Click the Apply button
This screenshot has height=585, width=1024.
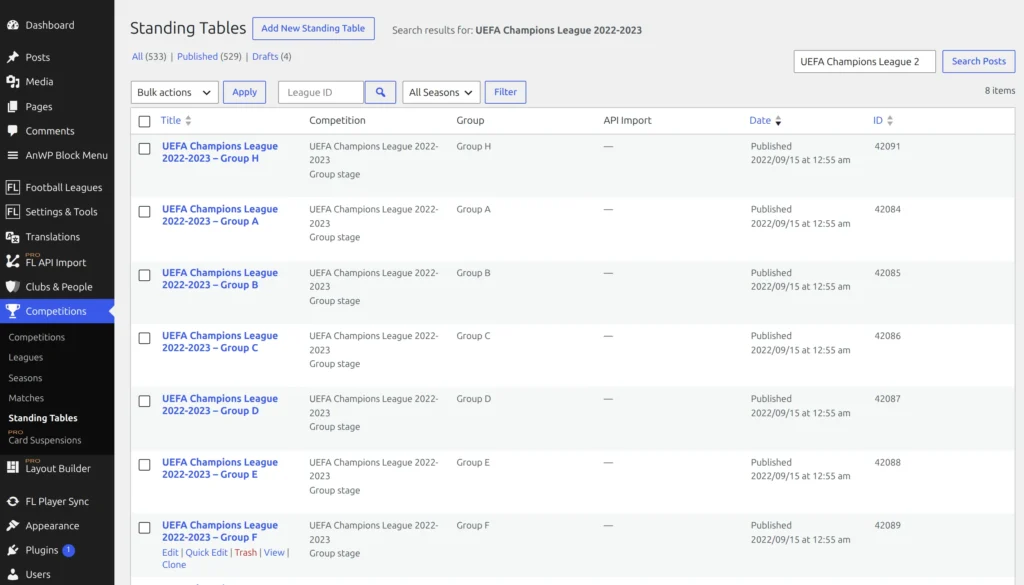244,92
